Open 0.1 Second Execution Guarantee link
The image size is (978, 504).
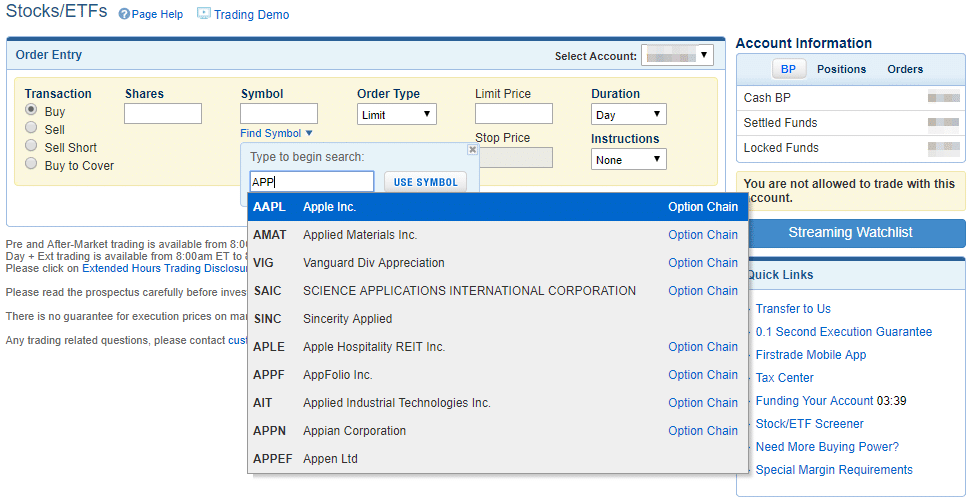pos(844,332)
